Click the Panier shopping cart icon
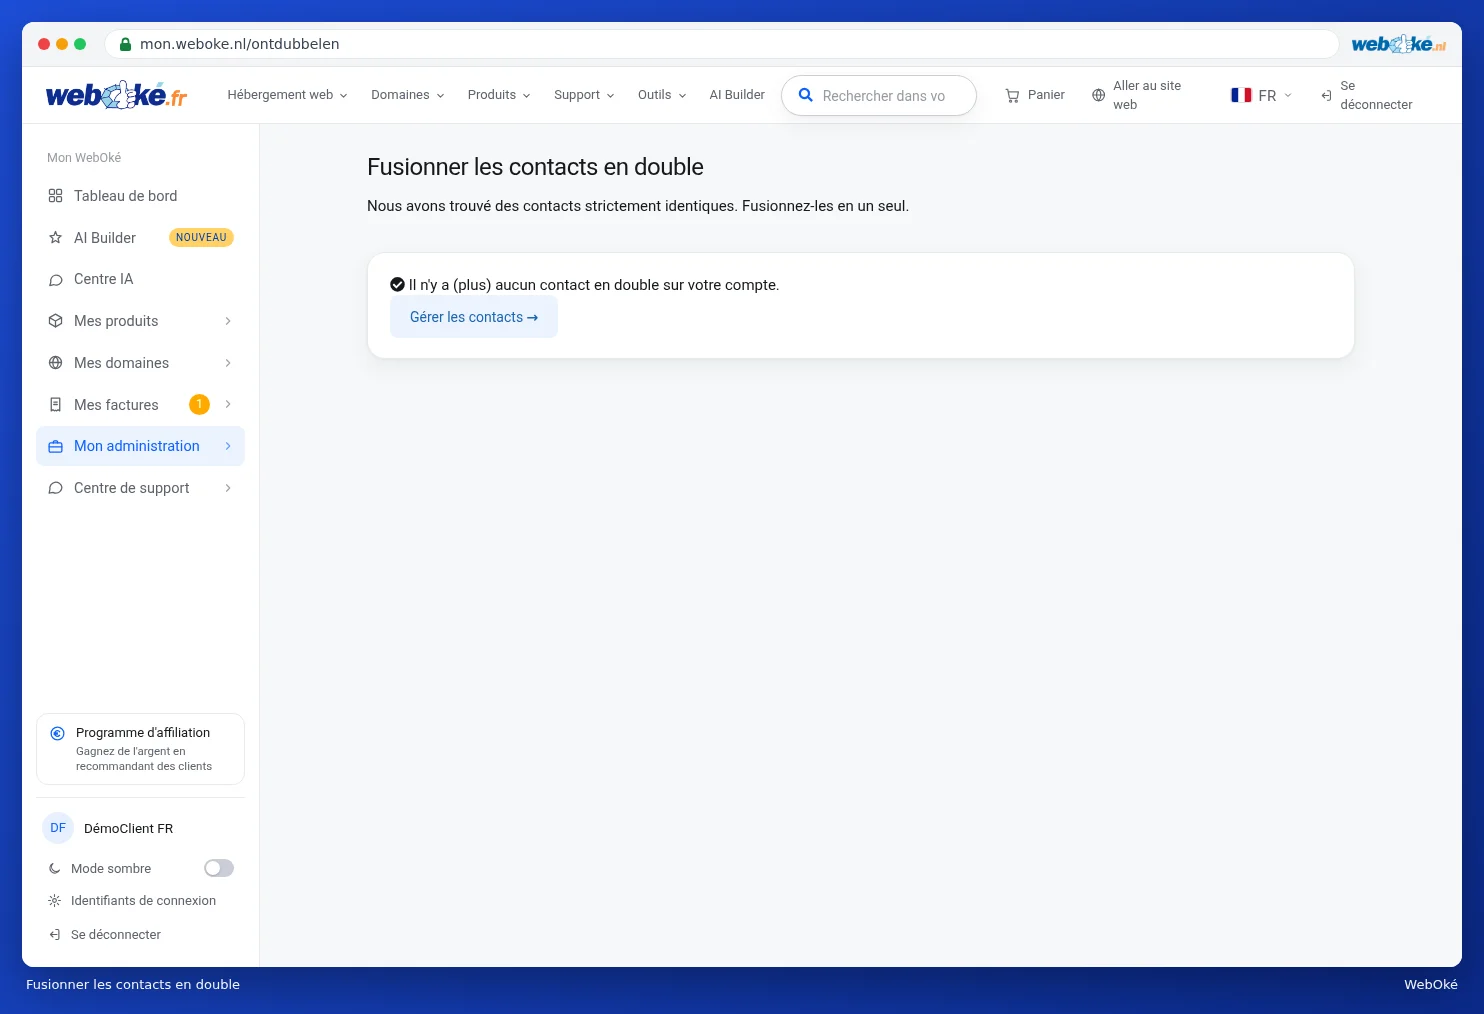Viewport: 1484px width, 1014px height. pos(1012,96)
